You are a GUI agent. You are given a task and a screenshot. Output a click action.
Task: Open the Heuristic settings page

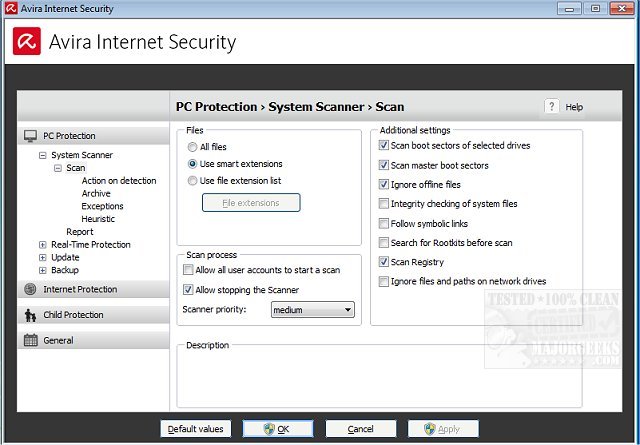[x=98, y=219]
